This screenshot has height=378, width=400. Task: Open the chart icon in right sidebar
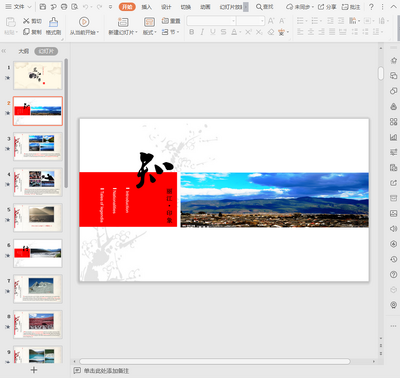(393, 137)
